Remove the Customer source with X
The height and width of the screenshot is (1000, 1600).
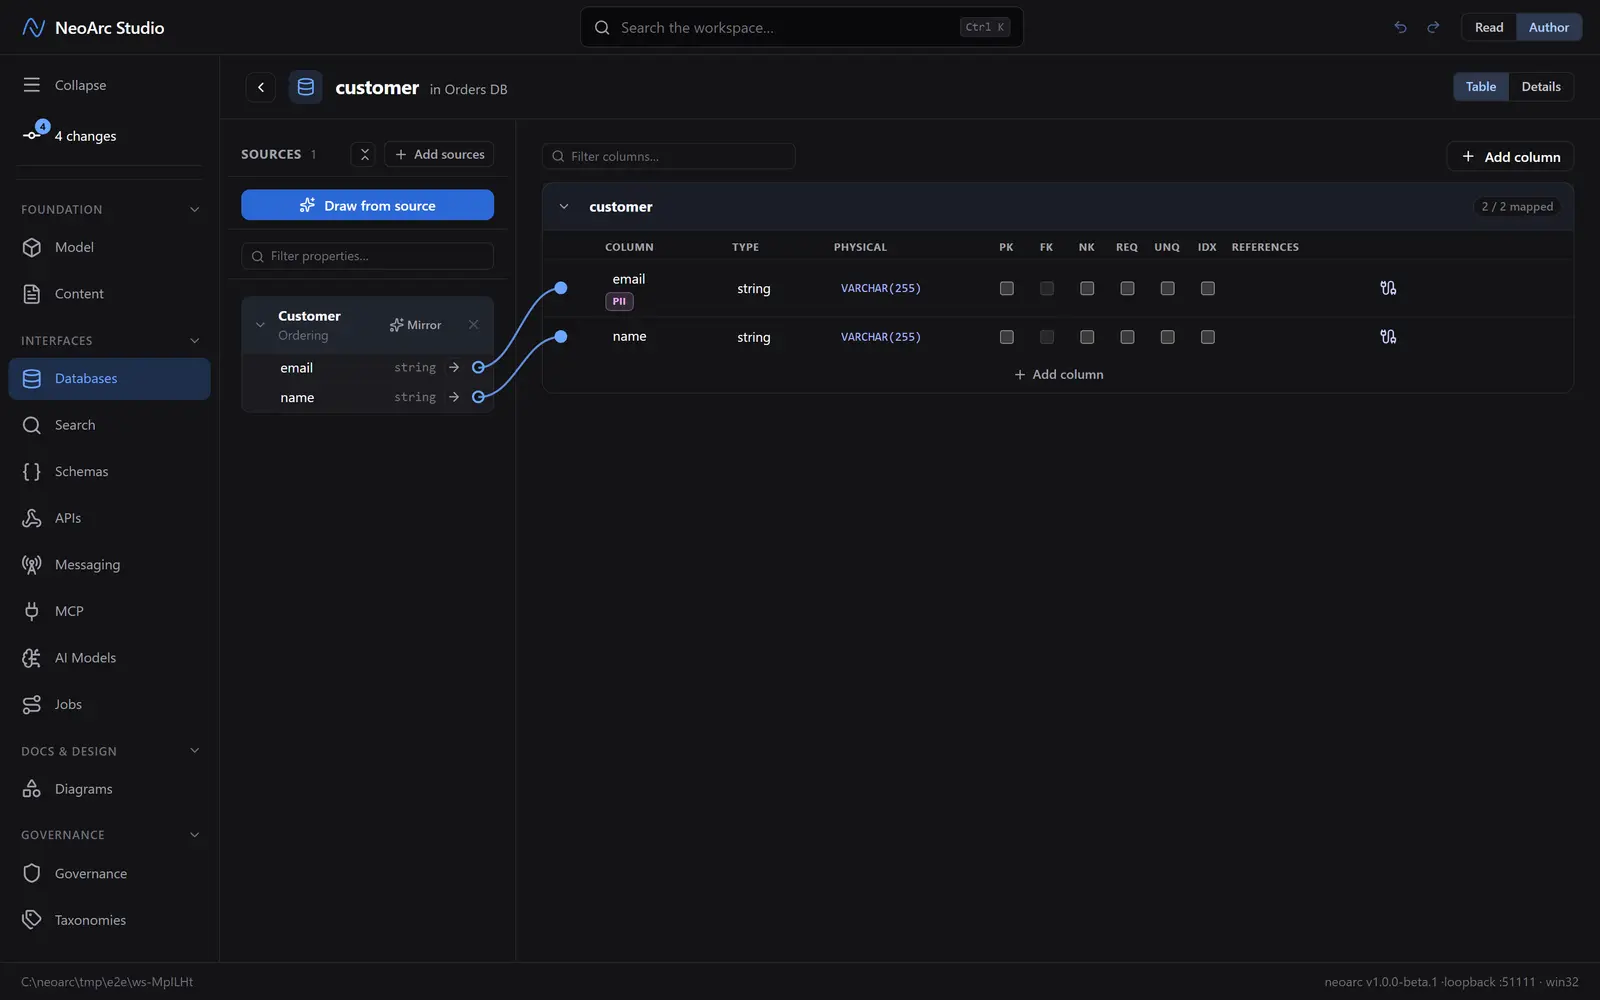click(x=473, y=325)
